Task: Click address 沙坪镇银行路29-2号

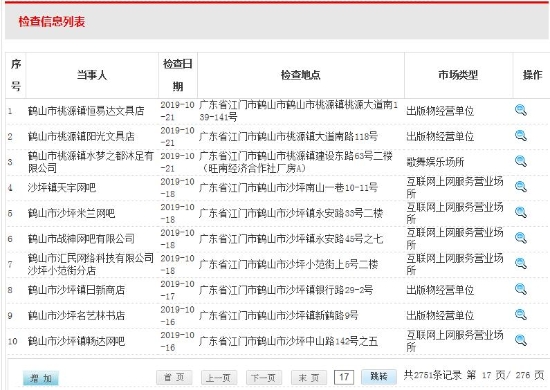Action: 286,290
